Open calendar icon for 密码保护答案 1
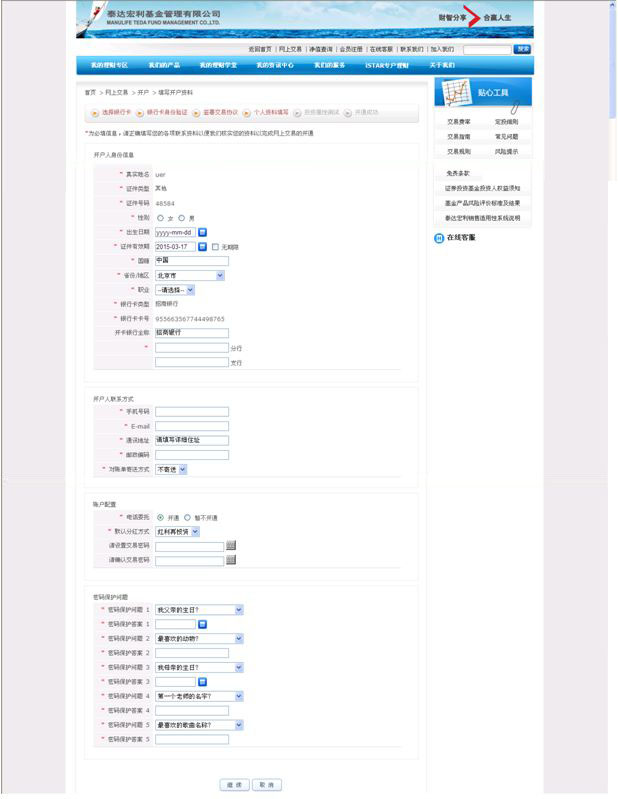The height and width of the screenshot is (799, 618). [x=202, y=624]
